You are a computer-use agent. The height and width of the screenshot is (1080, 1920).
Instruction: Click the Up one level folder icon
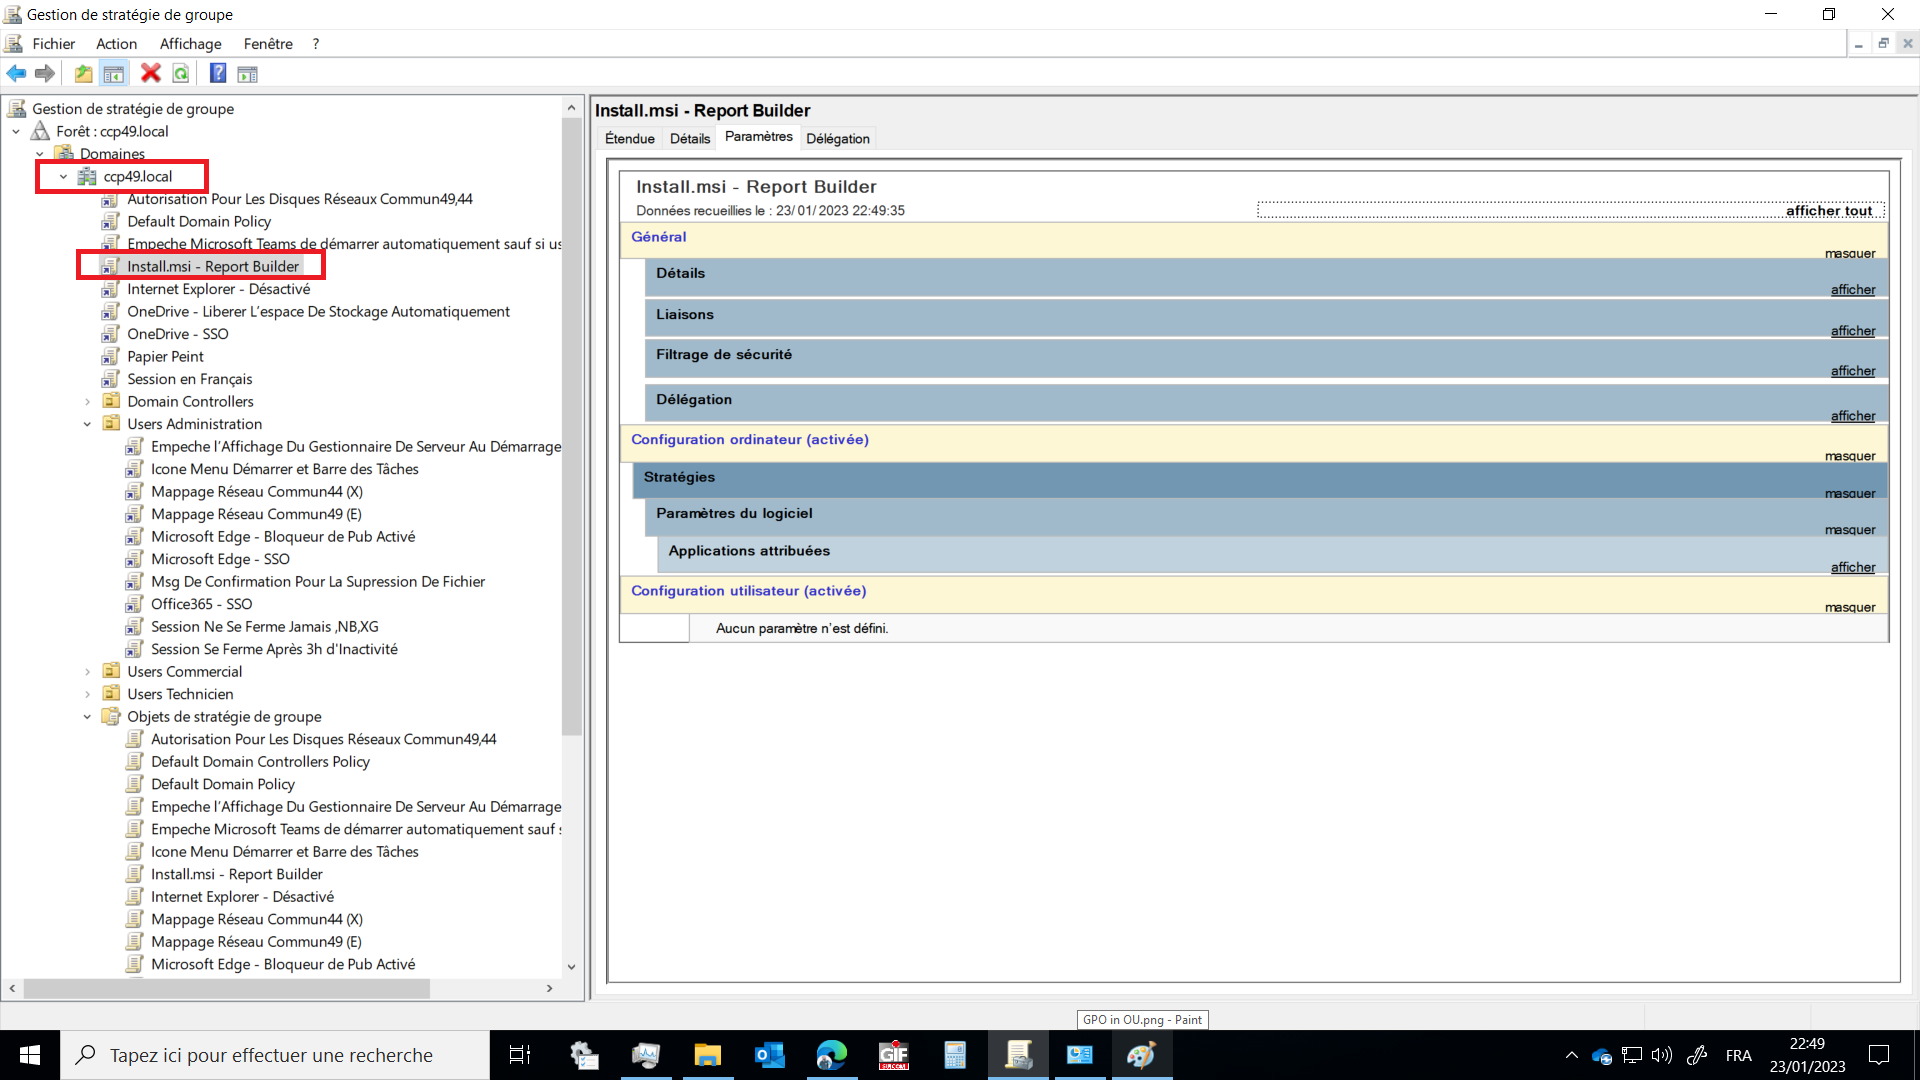[x=83, y=73]
